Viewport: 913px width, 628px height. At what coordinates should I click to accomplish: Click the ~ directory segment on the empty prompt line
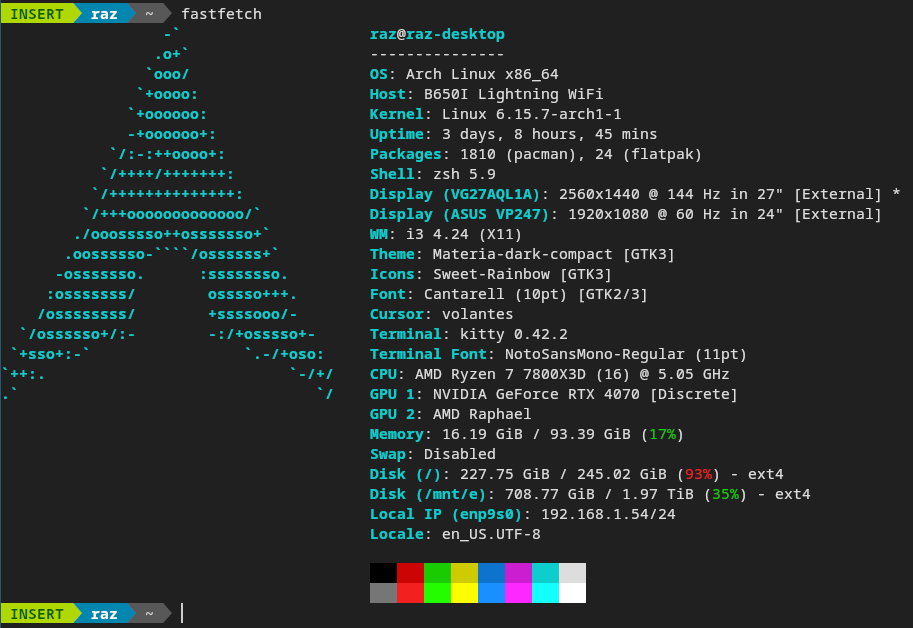tap(150, 613)
